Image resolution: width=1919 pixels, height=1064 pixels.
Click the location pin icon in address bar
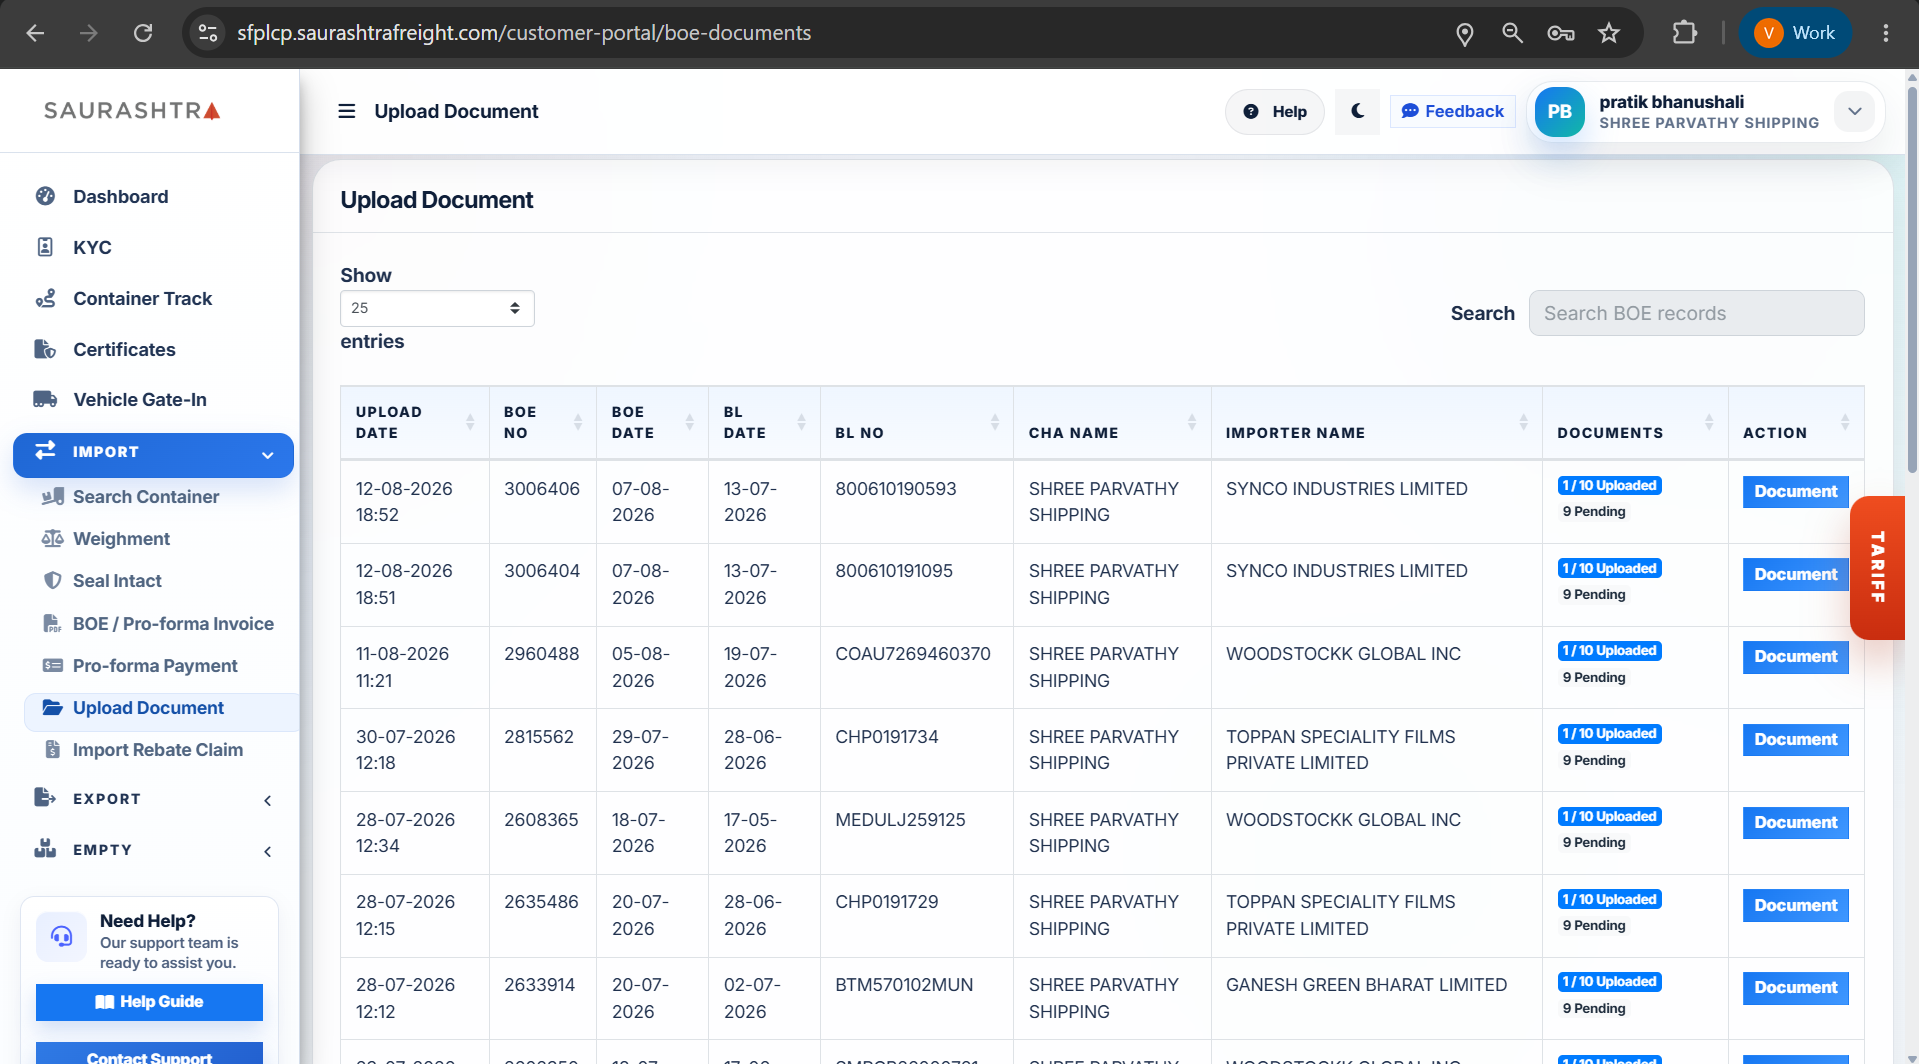pyautogui.click(x=1465, y=33)
